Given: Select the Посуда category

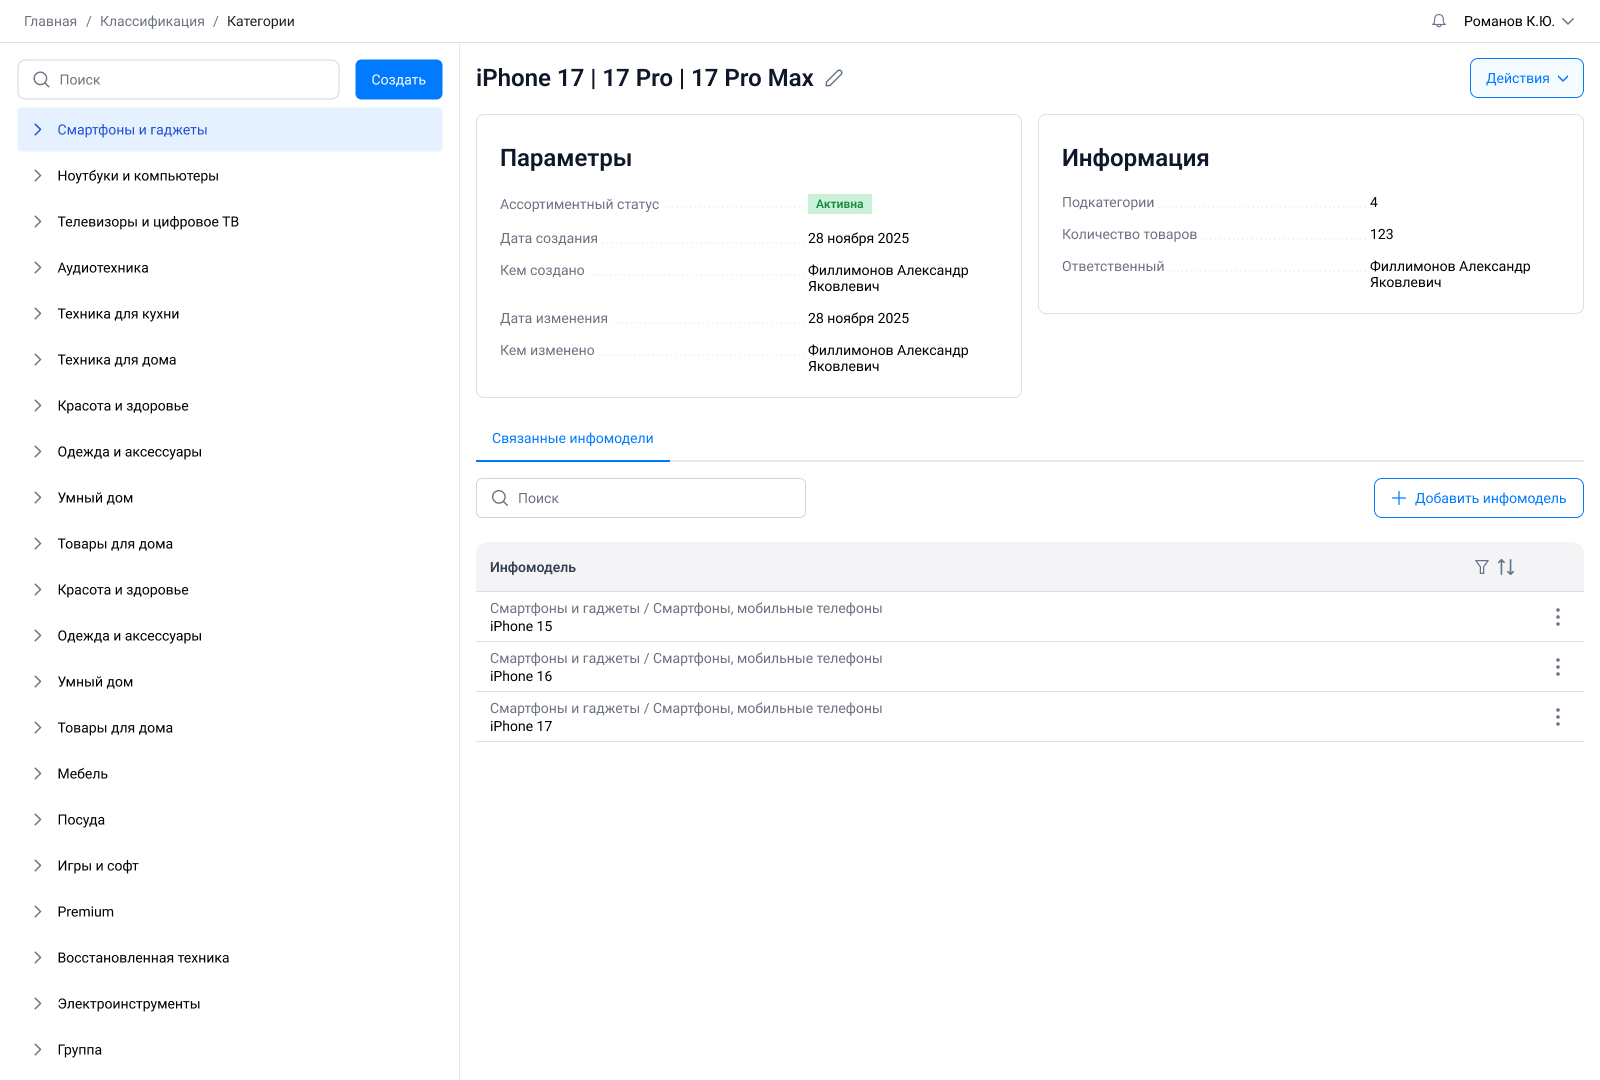Looking at the screenshot, I should point(230,820).
